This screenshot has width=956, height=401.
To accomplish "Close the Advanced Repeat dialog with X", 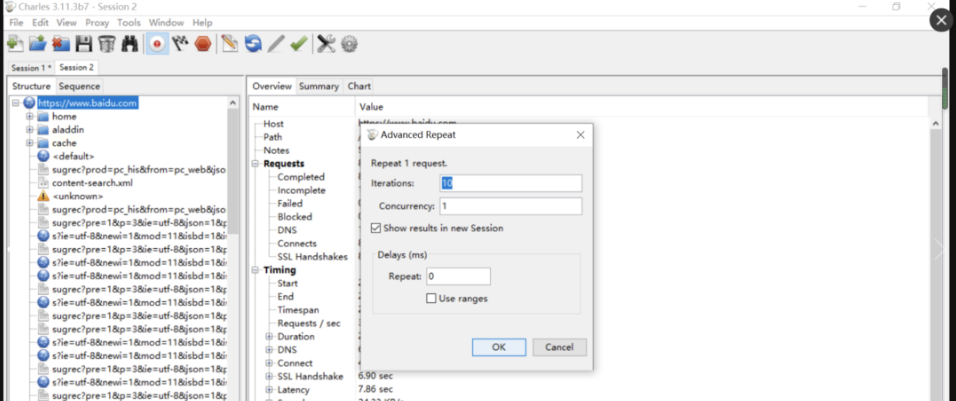I will [580, 135].
